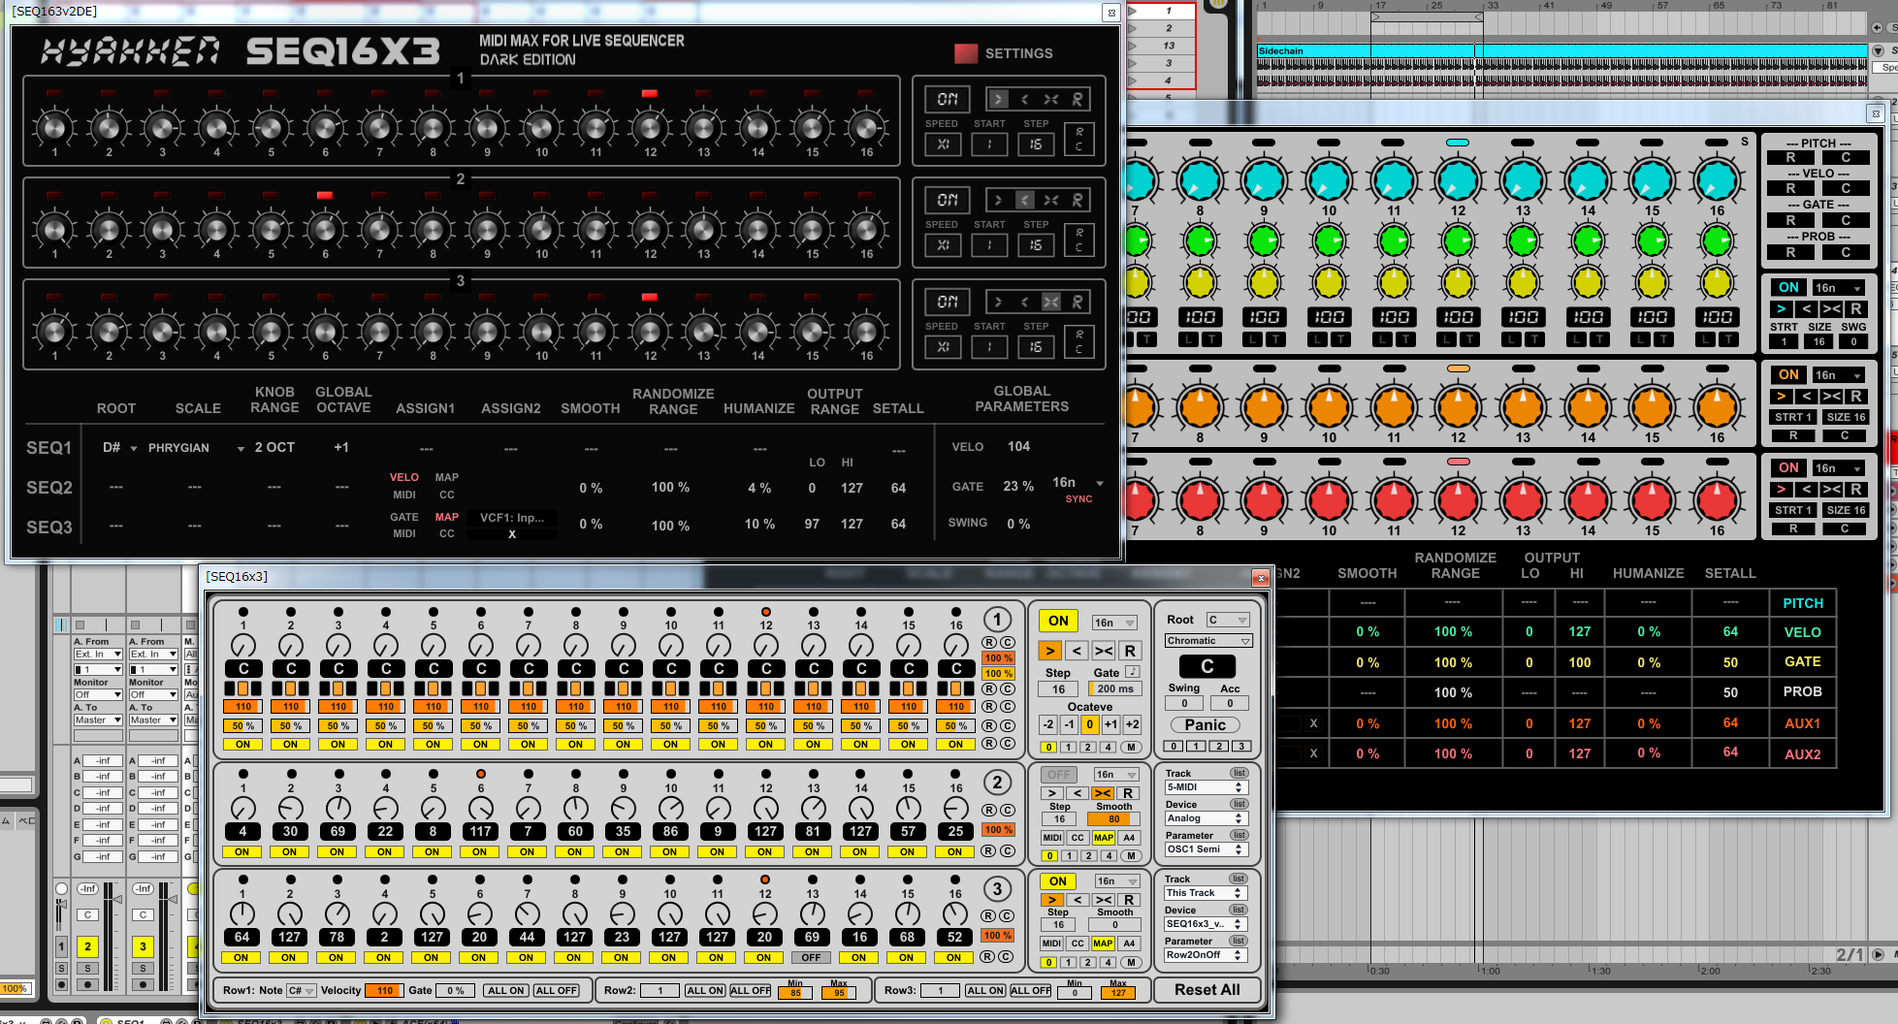
Task: Select row 2 ping-pong direction button in light SEQ16x3
Action: coord(1102,793)
